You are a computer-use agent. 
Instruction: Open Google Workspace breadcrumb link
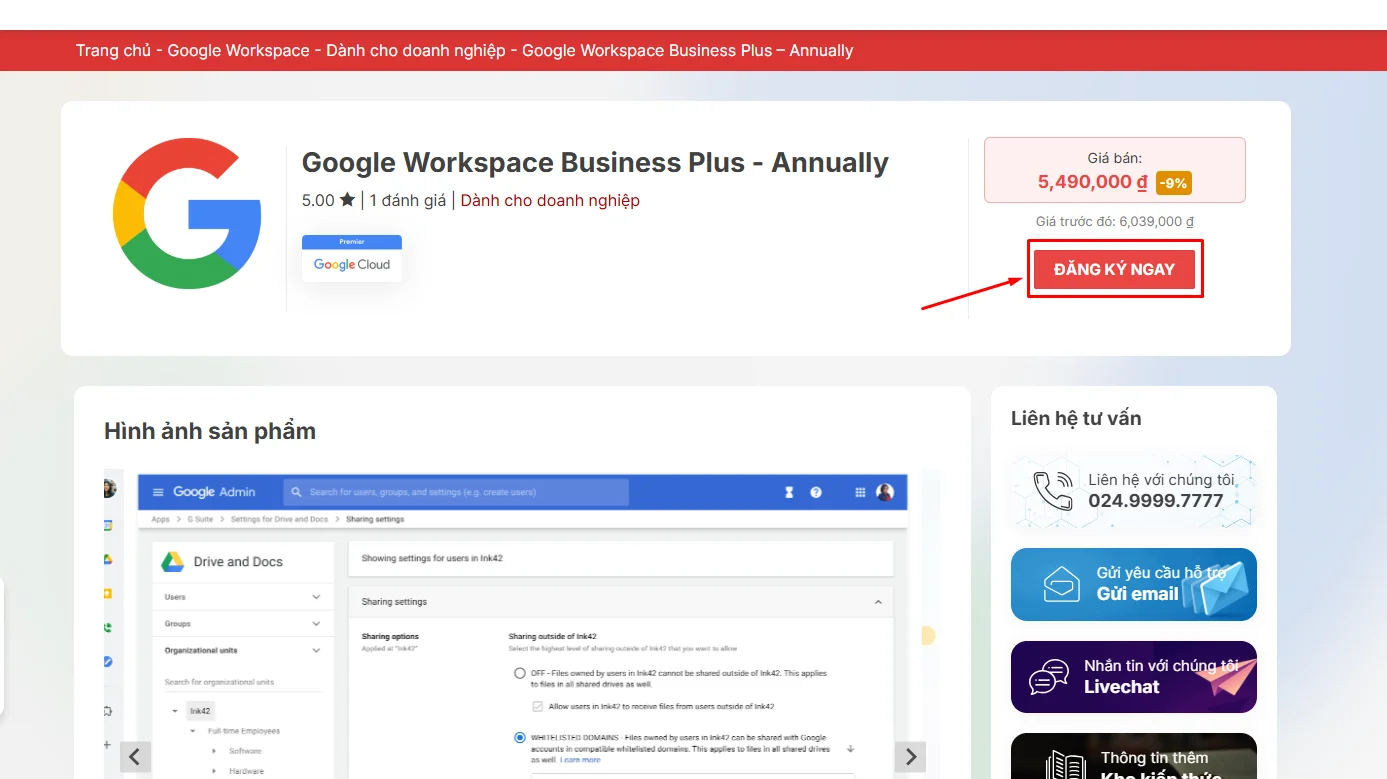238,50
